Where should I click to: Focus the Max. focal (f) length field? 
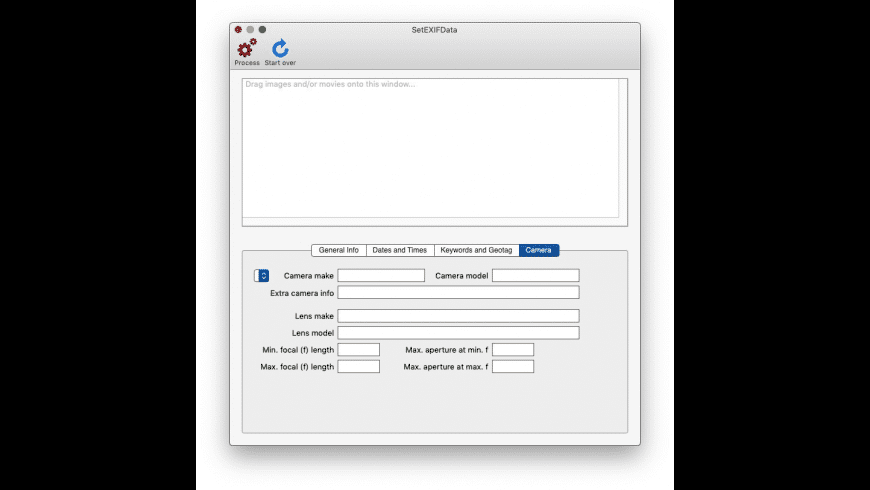click(x=358, y=366)
